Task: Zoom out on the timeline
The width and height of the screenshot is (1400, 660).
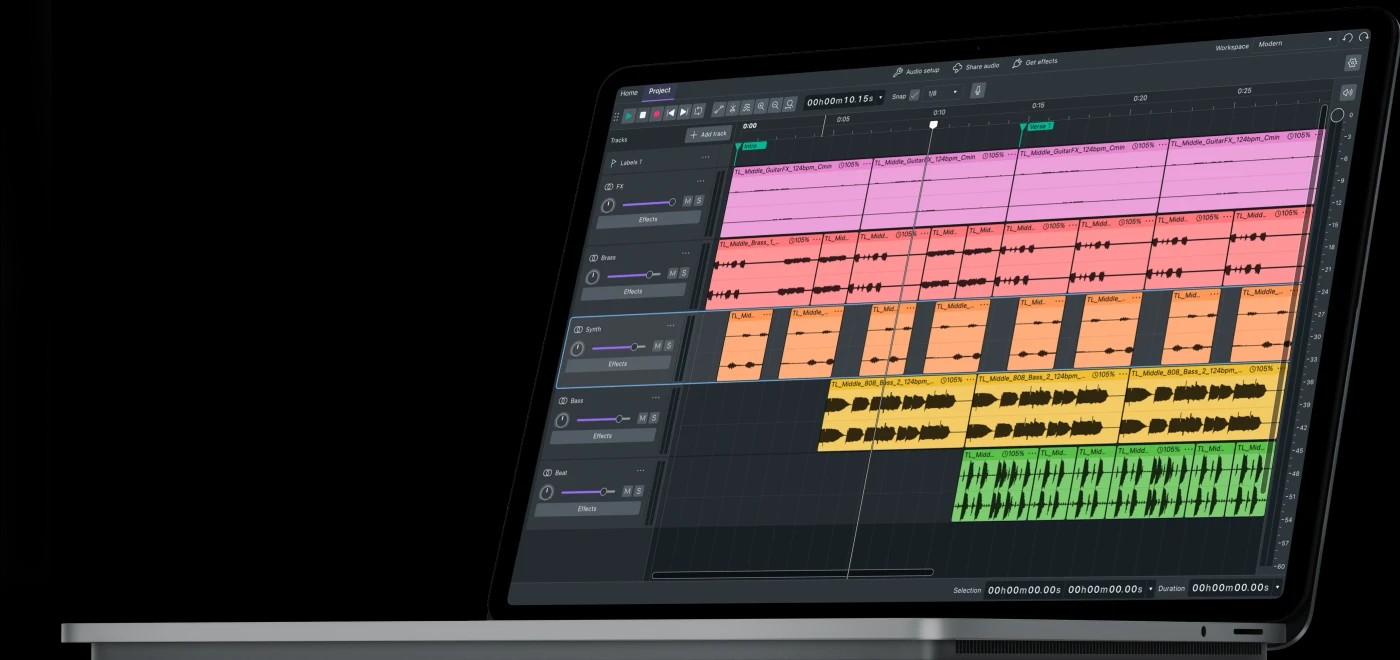Action: coord(775,105)
